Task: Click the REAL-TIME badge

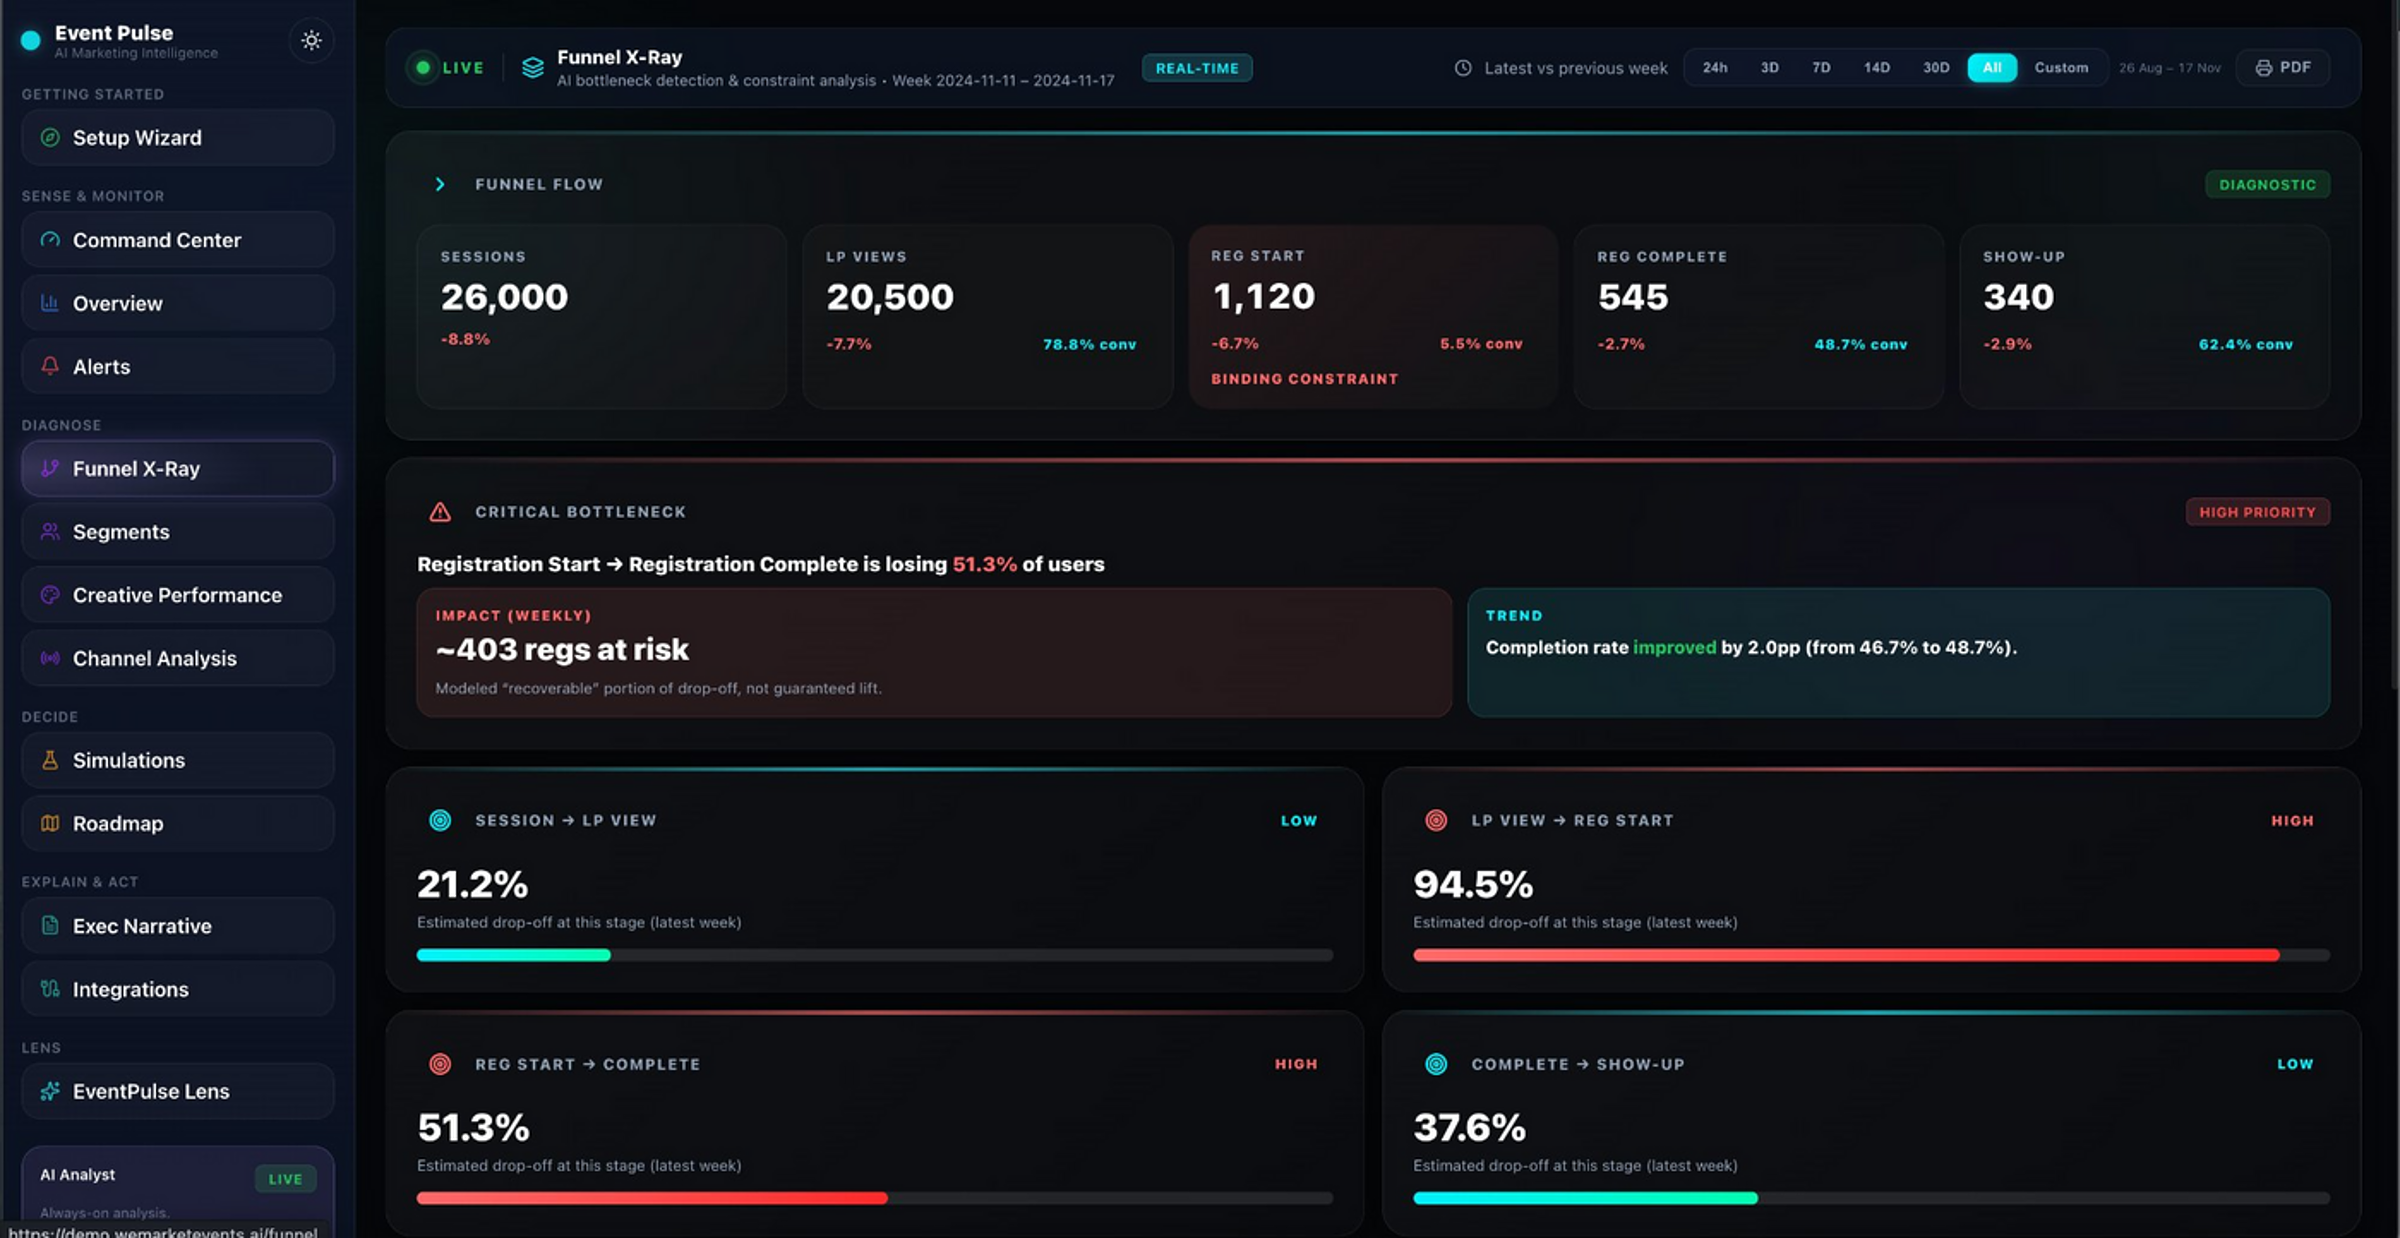Action: (1197, 68)
